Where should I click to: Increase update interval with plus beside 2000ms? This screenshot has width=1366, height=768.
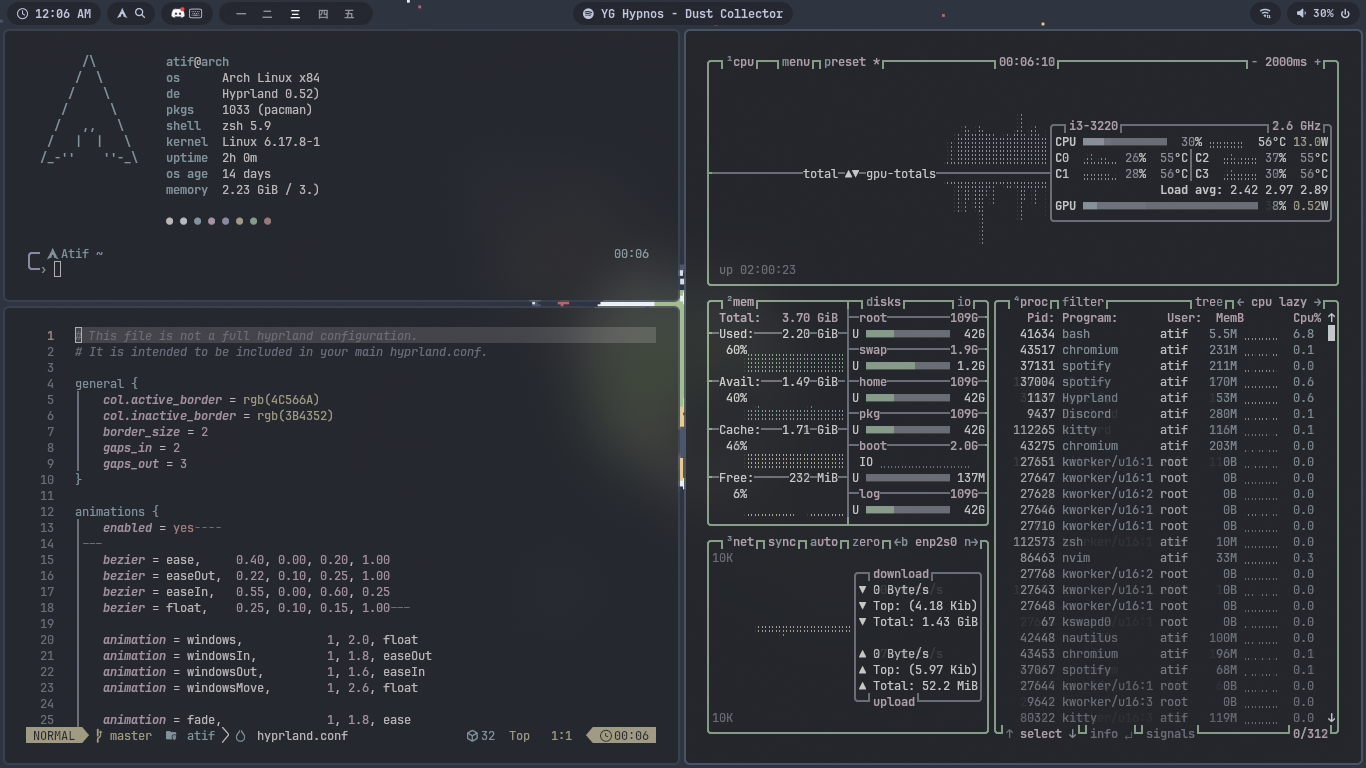[1317, 62]
